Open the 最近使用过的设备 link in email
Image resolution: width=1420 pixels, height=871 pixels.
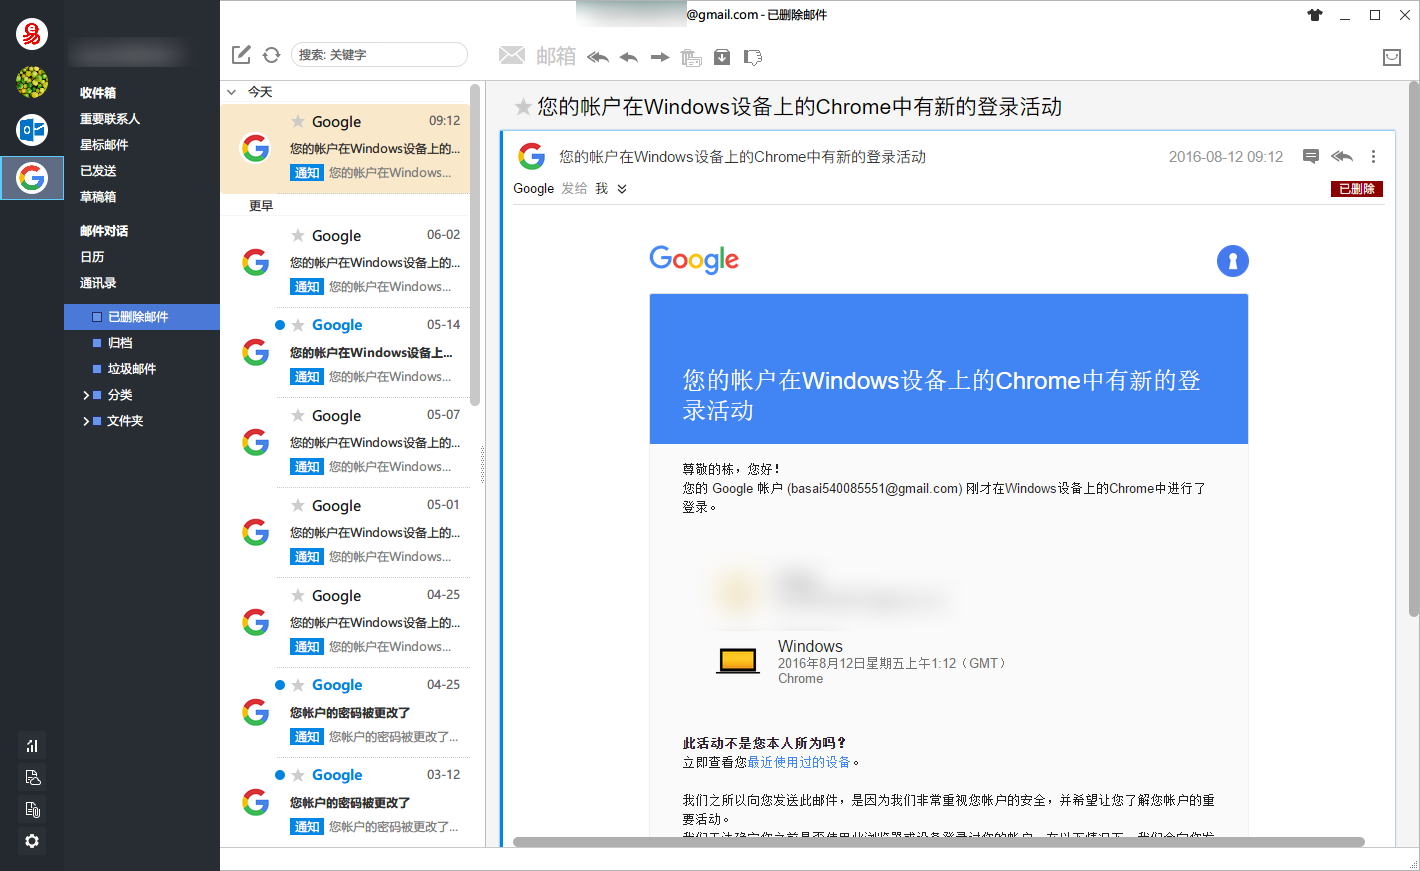pyautogui.click(x=798, y=762)
